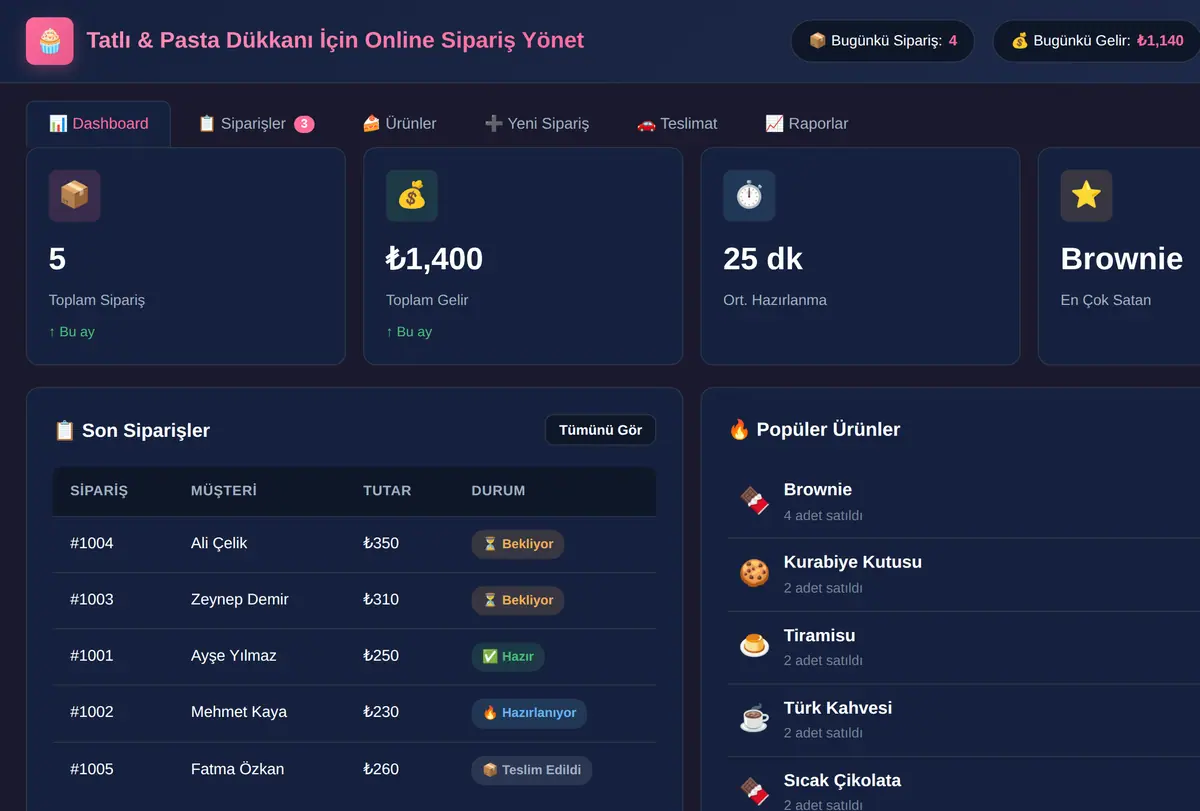
Task: Click the TUTAR column header
Action: [x=387, y=491]
